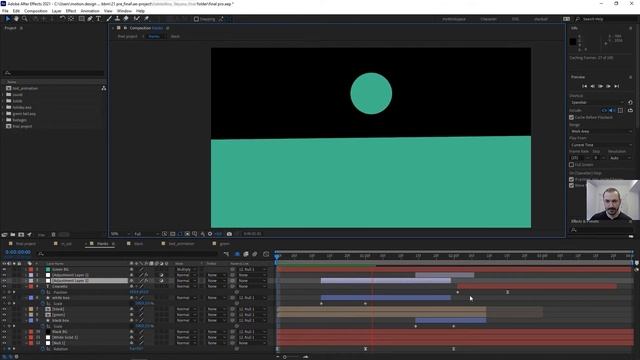Viewport: 640px width, 360px height.
Task: Open the viewer magnification 50% dropdown
Action: (x=120, y=234)
